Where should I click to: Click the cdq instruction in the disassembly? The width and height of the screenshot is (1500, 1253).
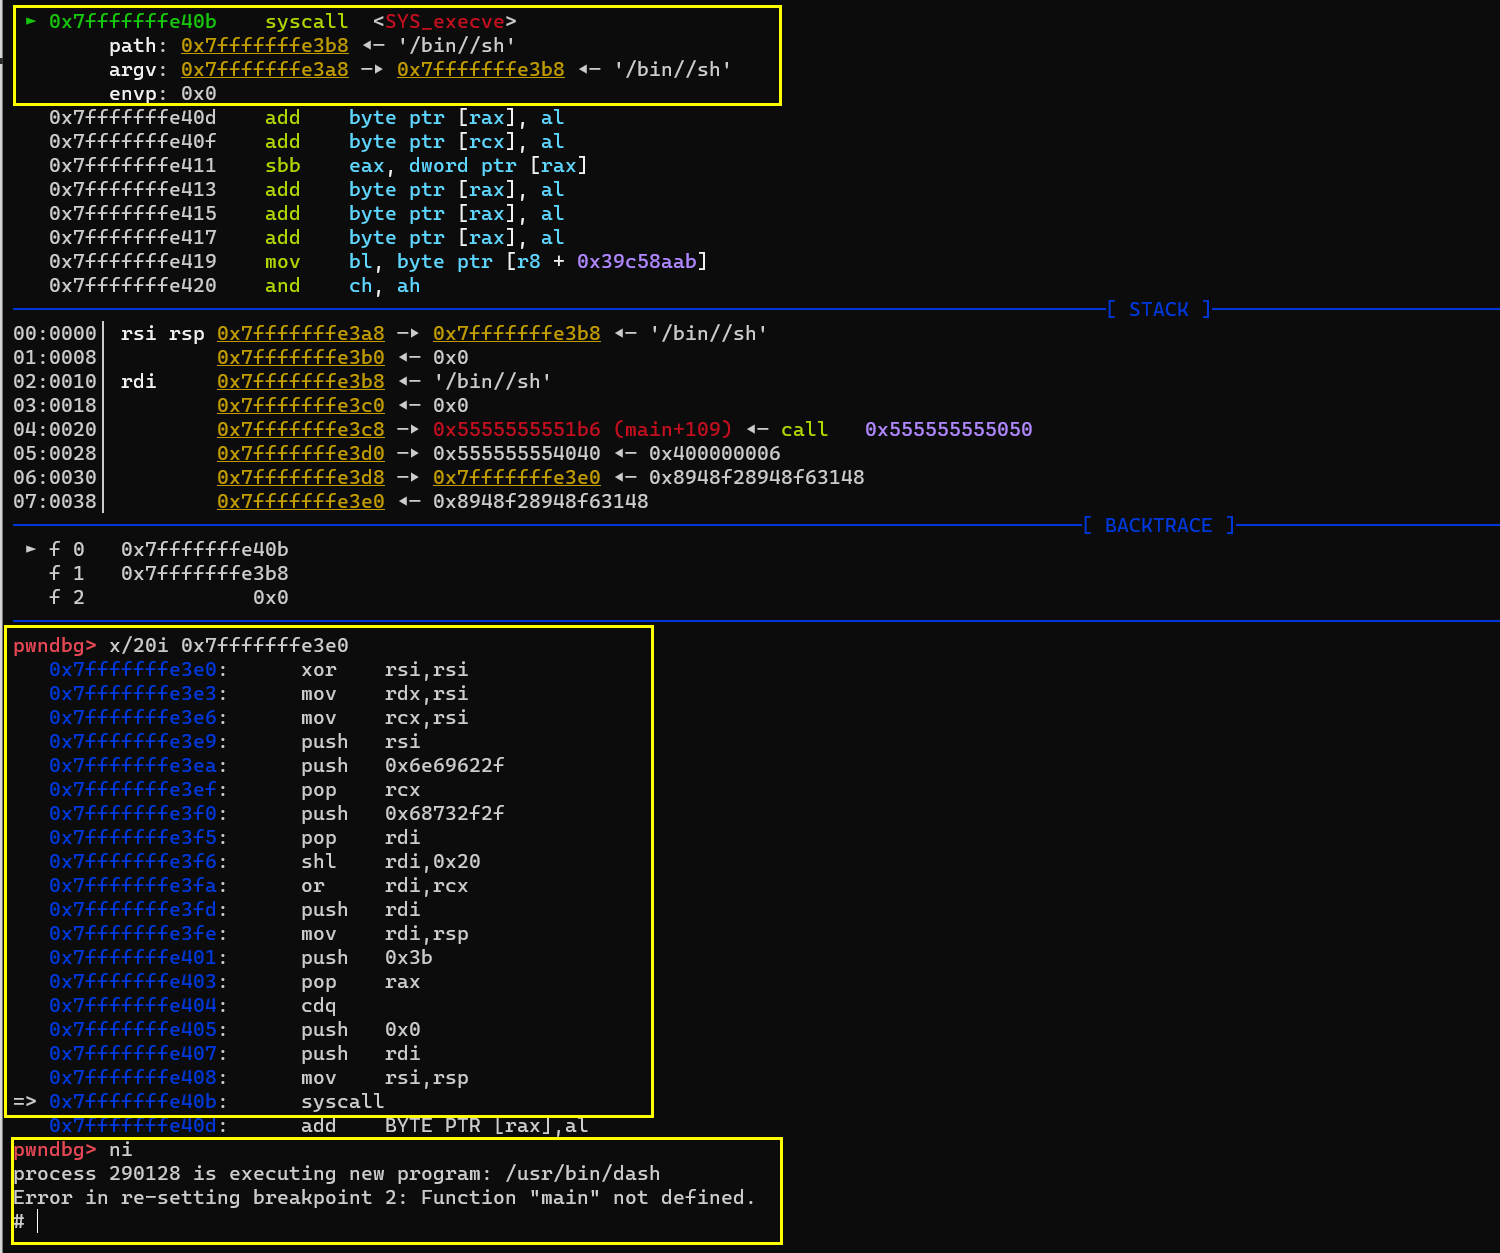[x=318, y=1005]
